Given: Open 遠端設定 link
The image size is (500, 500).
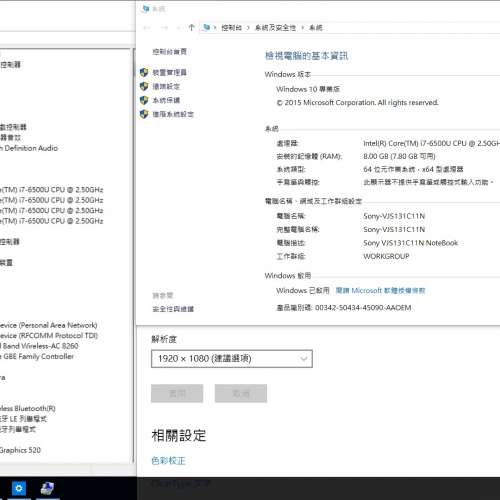Looking at the screenshot, I should point(166,86).
